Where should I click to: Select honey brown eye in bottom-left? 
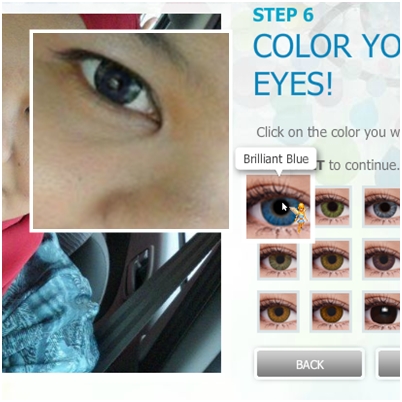tap(278, 312)
